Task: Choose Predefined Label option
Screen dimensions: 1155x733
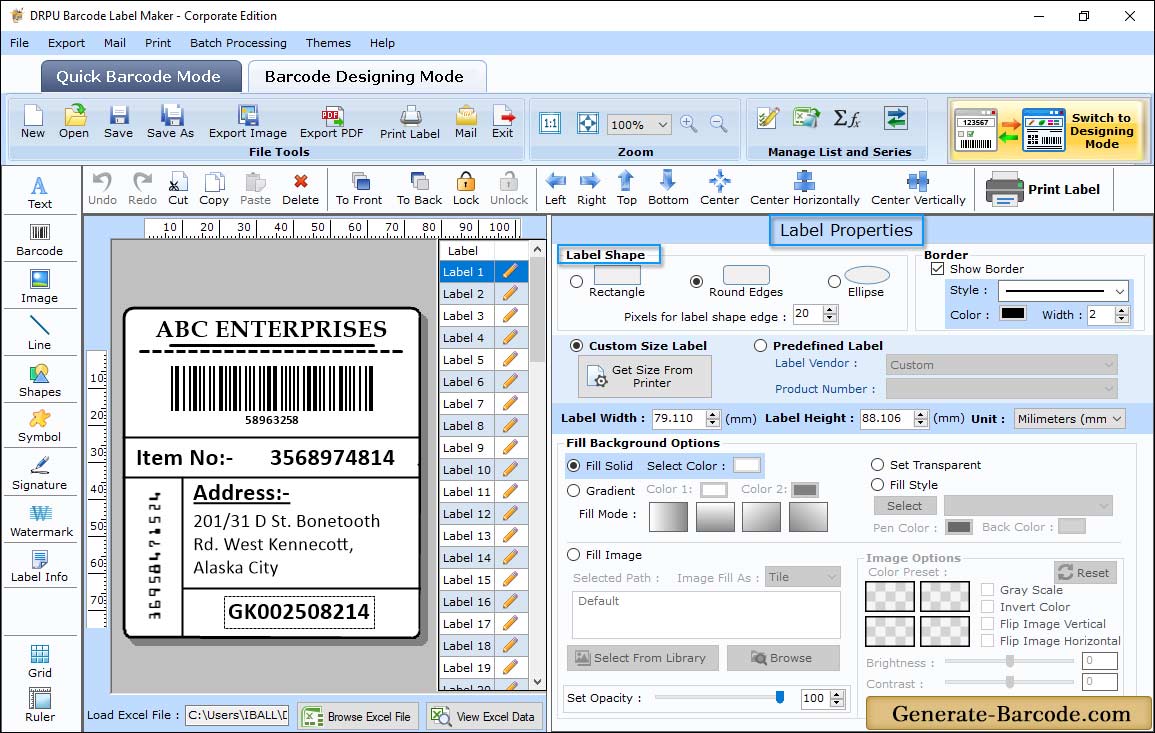Action: (x=760, y=346)
